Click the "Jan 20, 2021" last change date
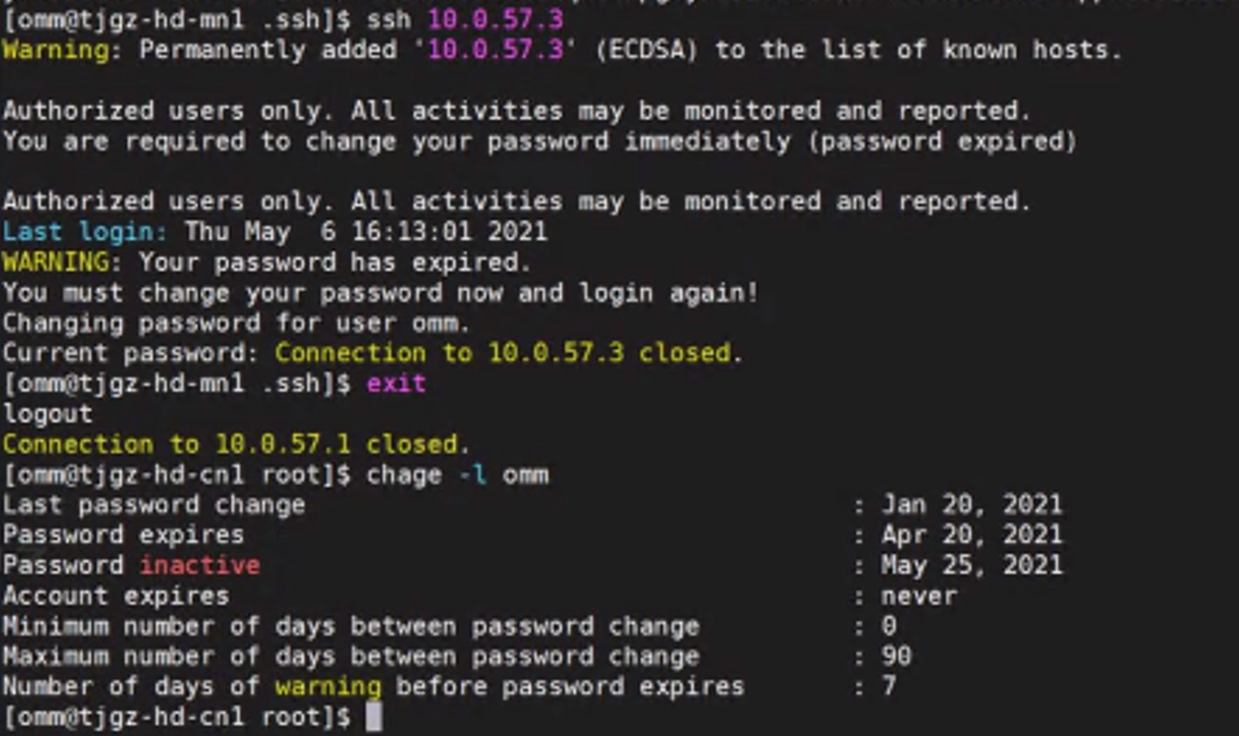Screen dimensions: 1239x736 pos(971,505)
